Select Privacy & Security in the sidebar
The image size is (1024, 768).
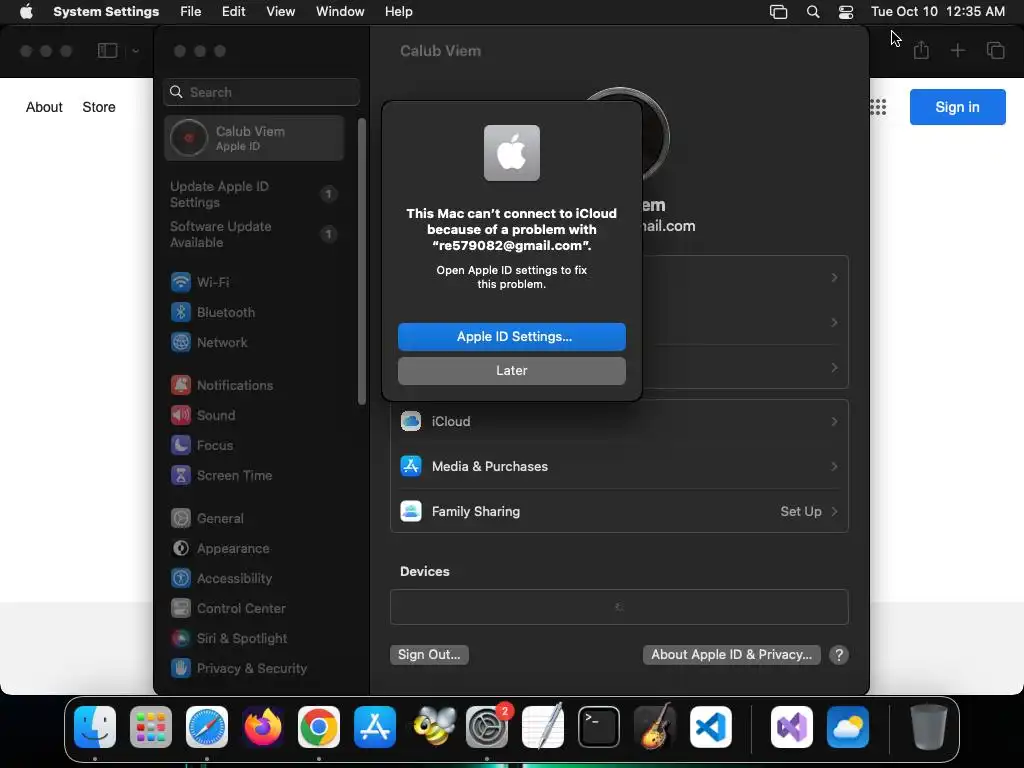coord(253,669)
